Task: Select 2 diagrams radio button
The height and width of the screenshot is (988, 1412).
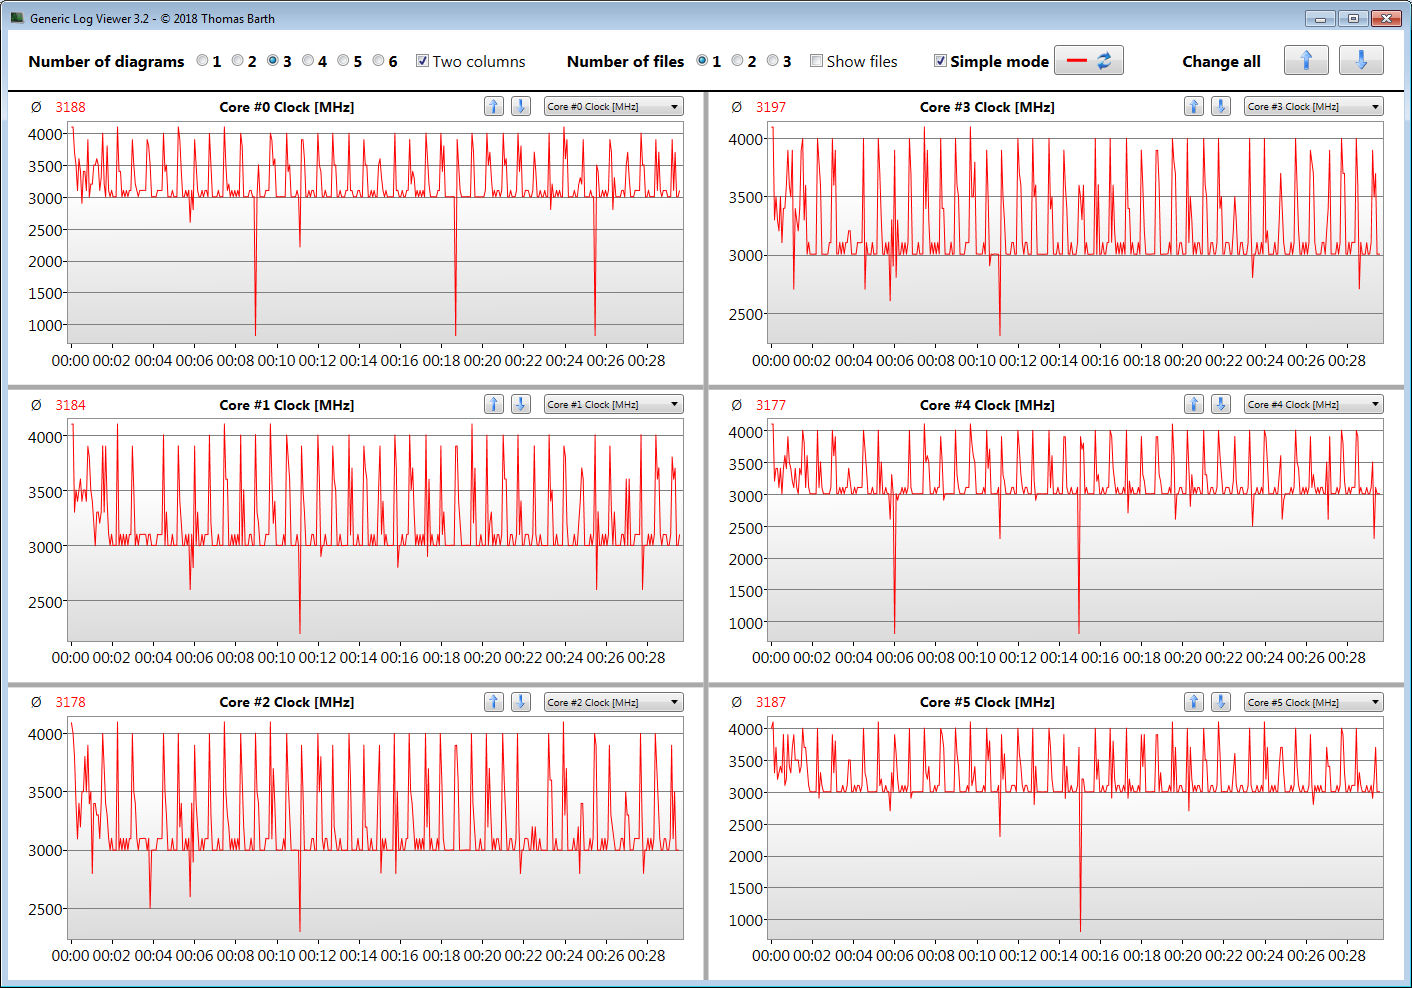Action: [x=238, y=61]
